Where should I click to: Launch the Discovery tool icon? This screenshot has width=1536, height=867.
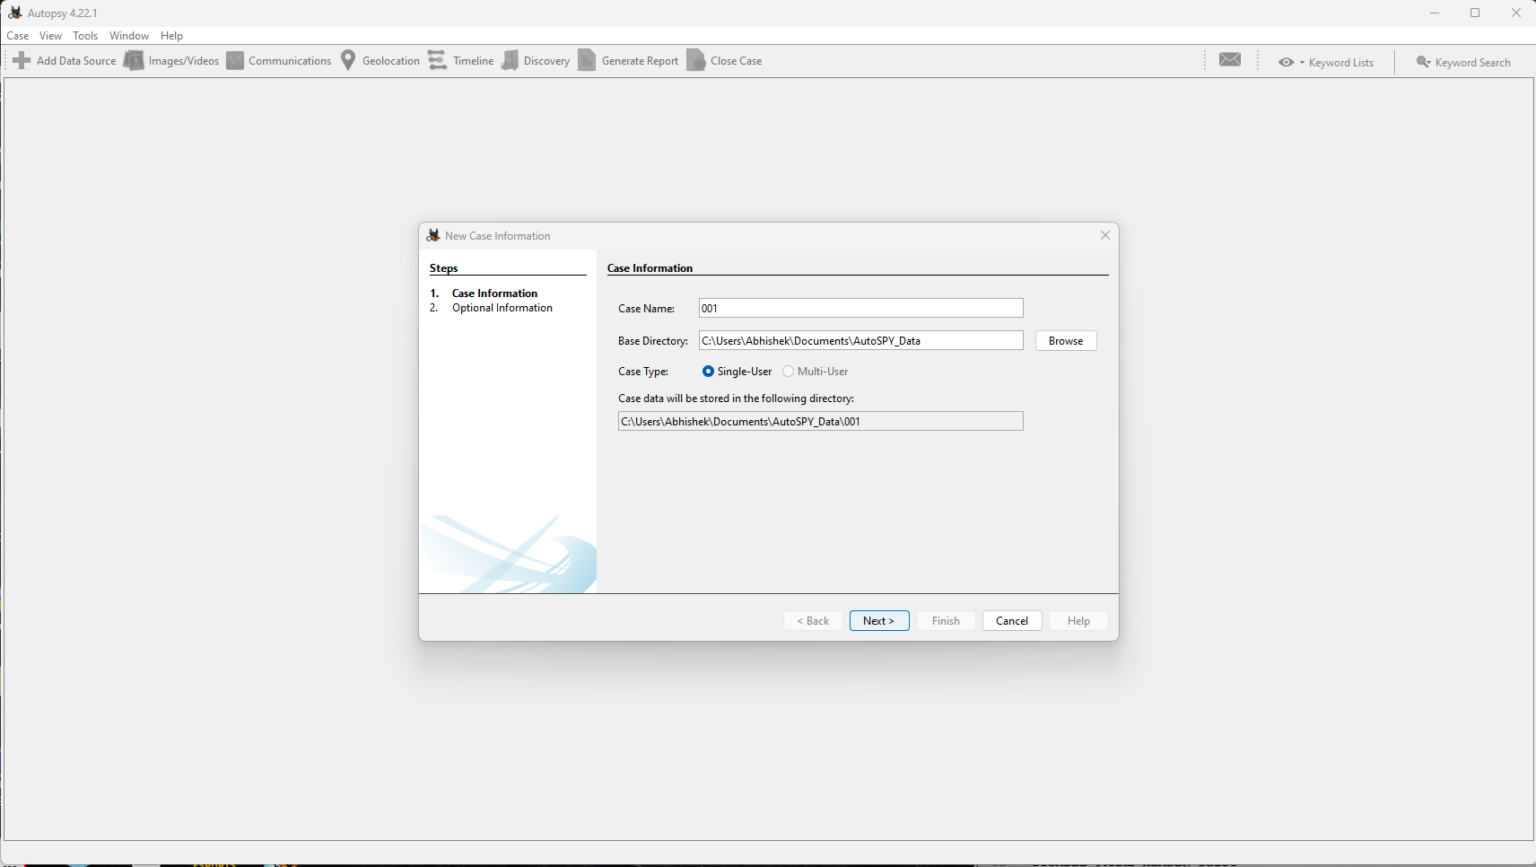[510, 61]
